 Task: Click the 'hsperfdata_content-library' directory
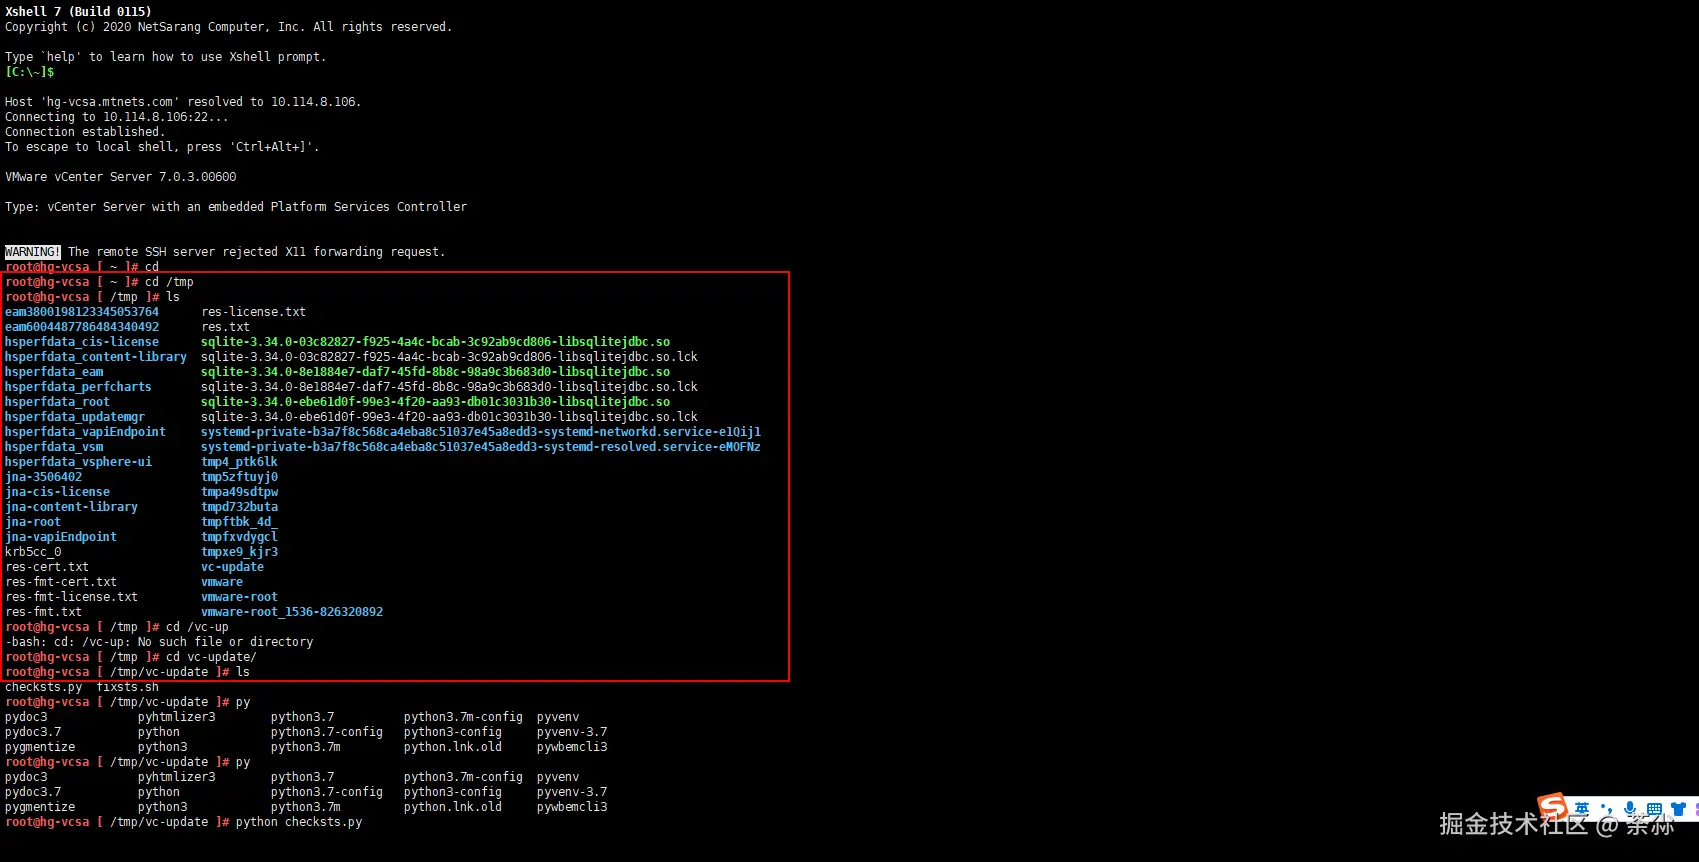coord(96,357)
